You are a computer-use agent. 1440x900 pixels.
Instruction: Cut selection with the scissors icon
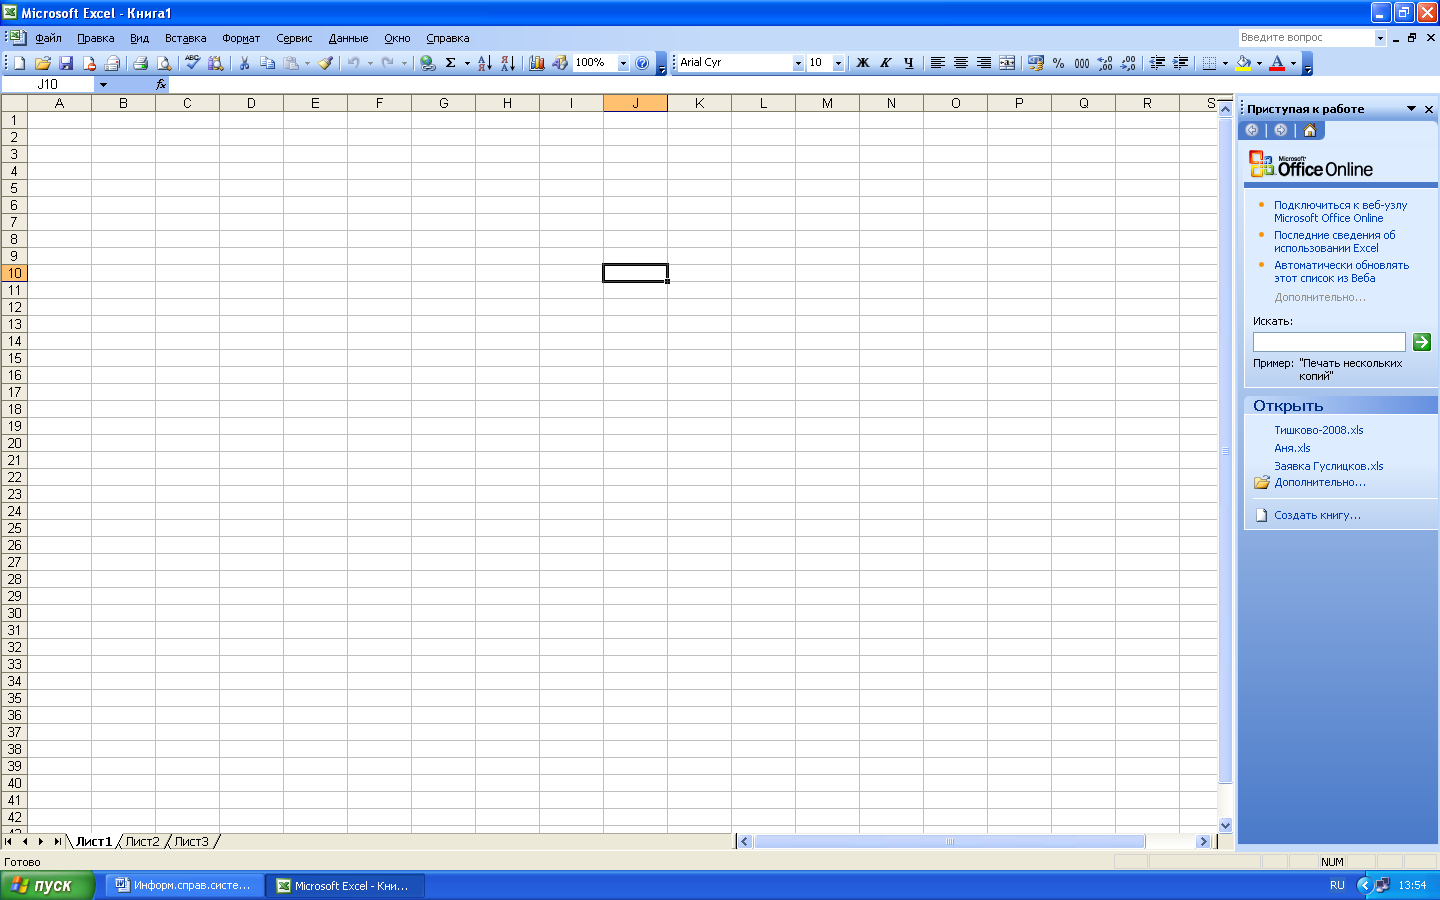click(x=244, y=63)
